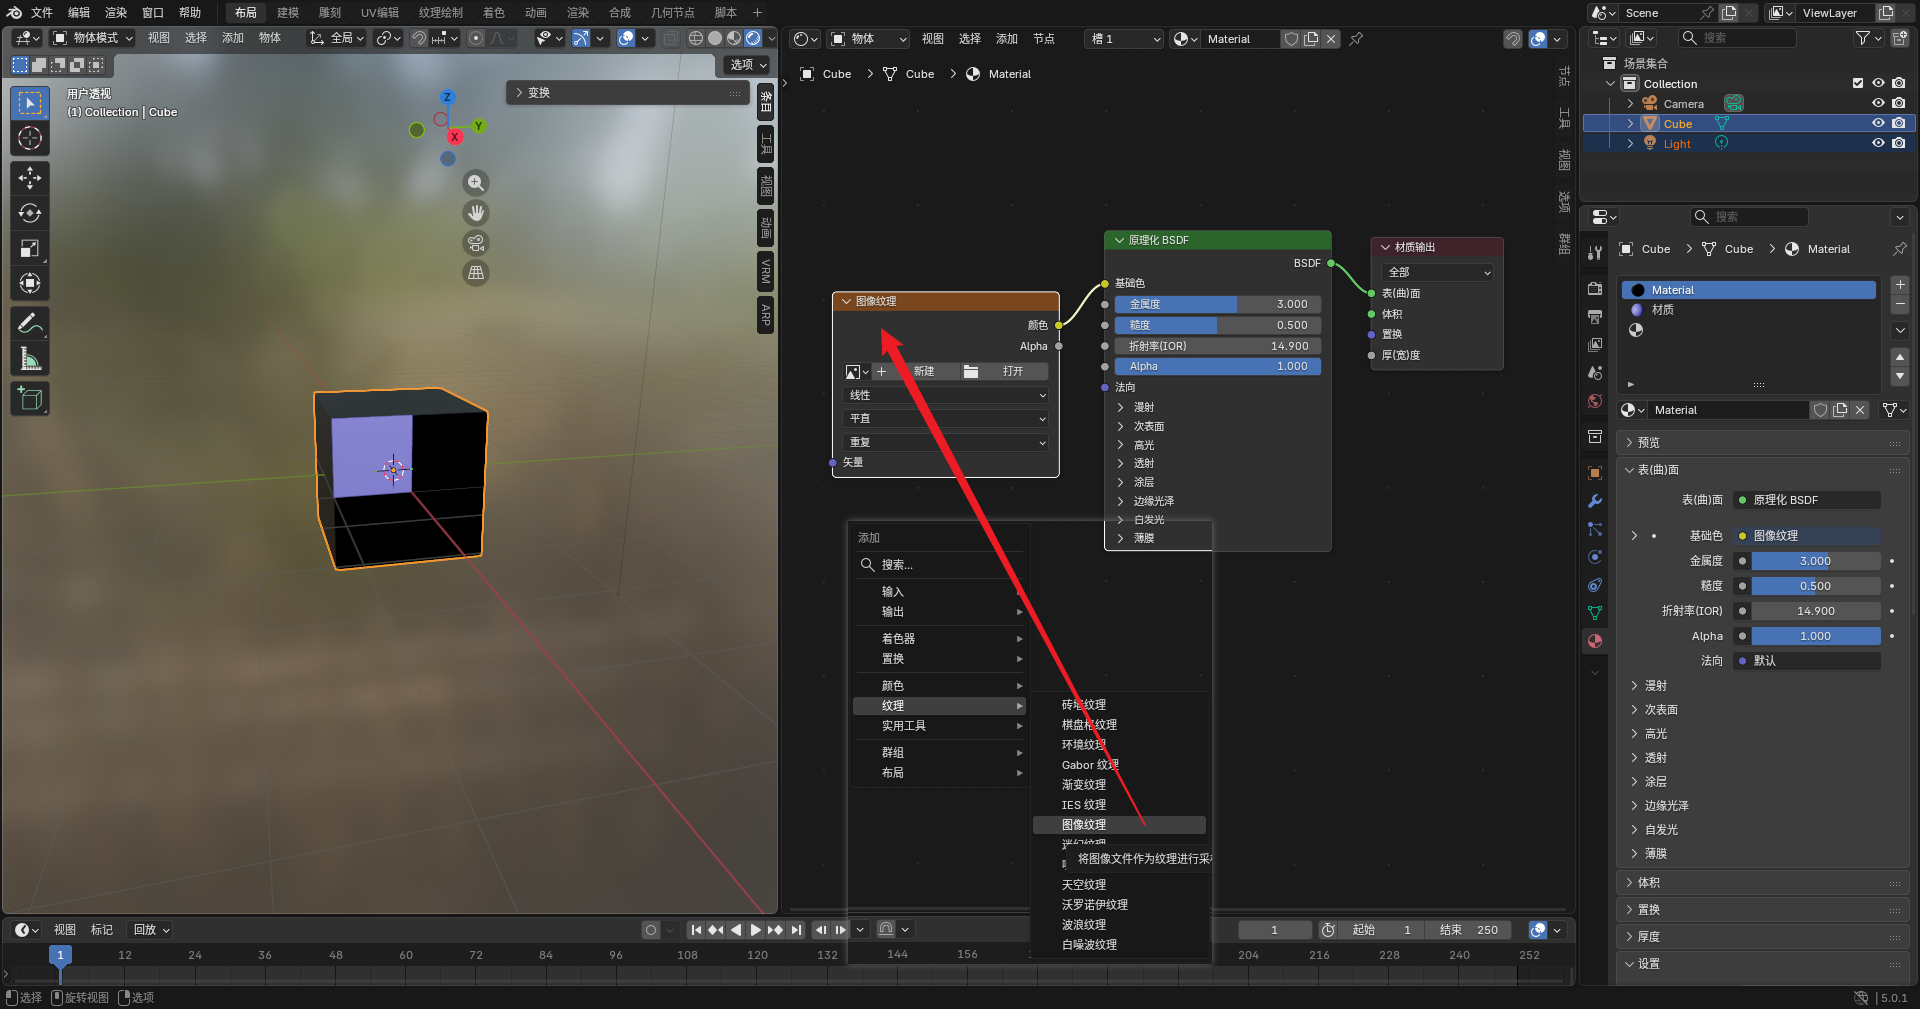Toggle Light render camera icon in outliner

(1898, 143)
